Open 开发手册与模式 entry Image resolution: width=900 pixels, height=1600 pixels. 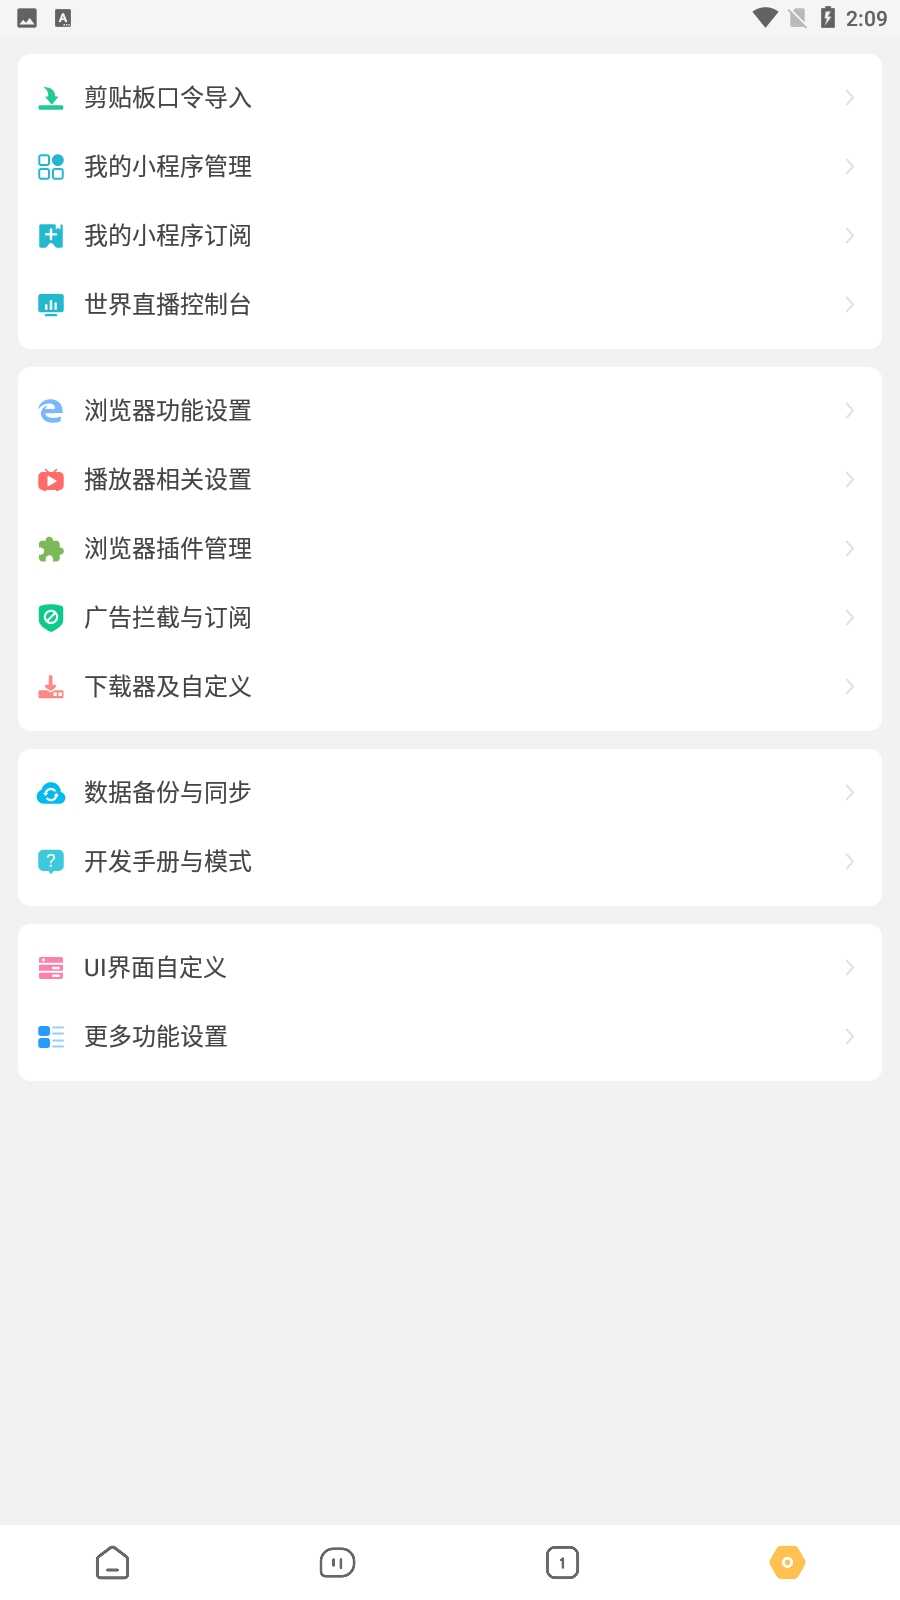click(x=168, y=862)
